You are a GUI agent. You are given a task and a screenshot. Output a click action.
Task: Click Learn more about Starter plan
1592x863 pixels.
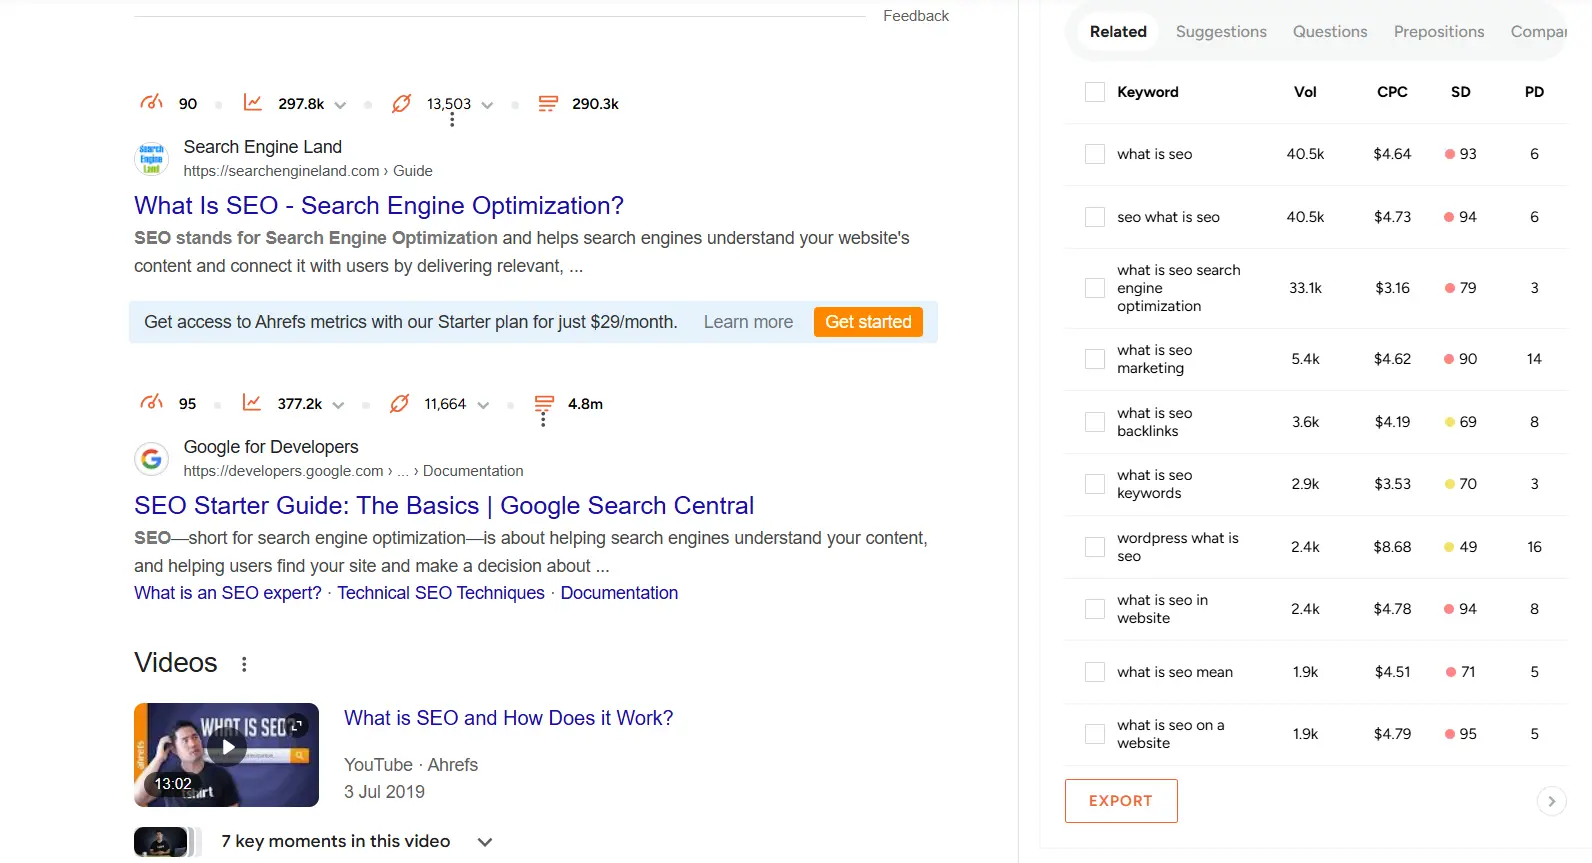pyautogui.click(x=748, y=322)
